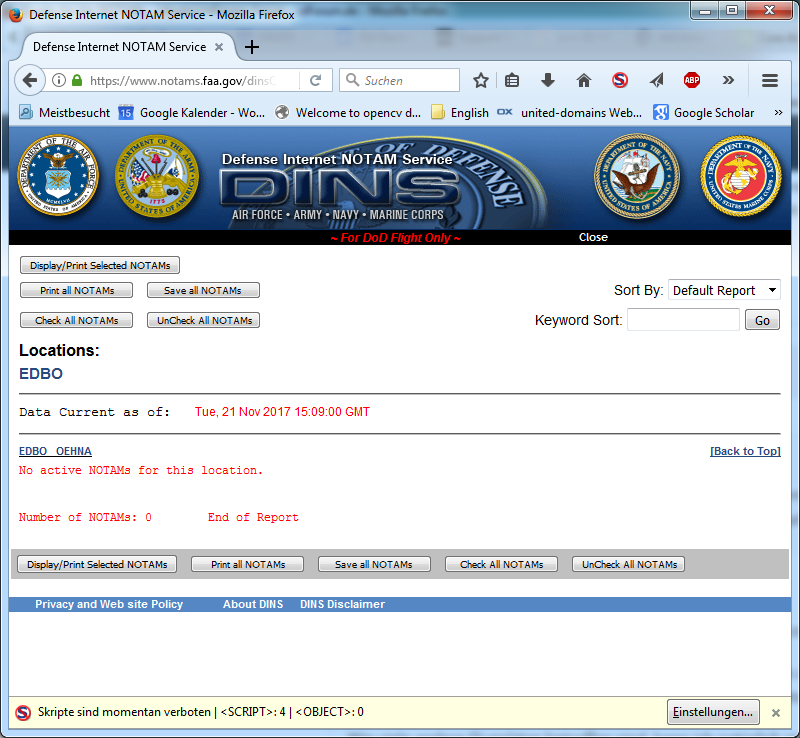Click top Print all NOTAMs button
The width and height of the screenshot is (800, 738).
tap(77, 290)
